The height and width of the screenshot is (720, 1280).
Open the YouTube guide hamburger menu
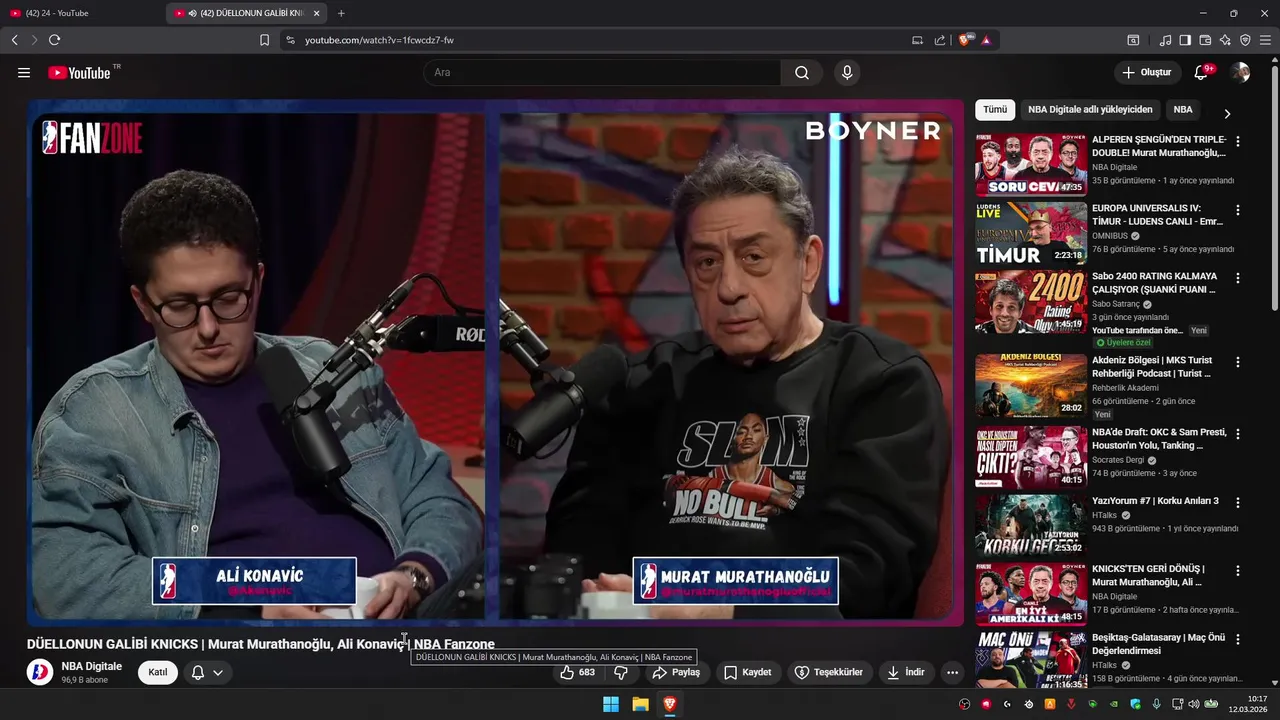point(24,73)
